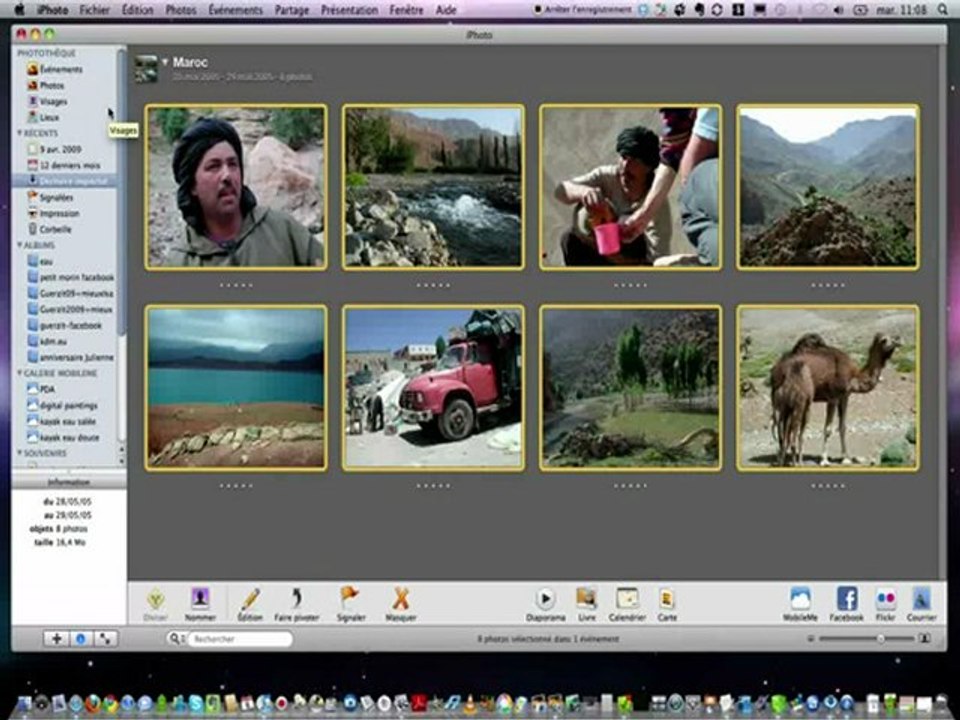Open the kayak eau salée gallery

(x=67, y=421)
